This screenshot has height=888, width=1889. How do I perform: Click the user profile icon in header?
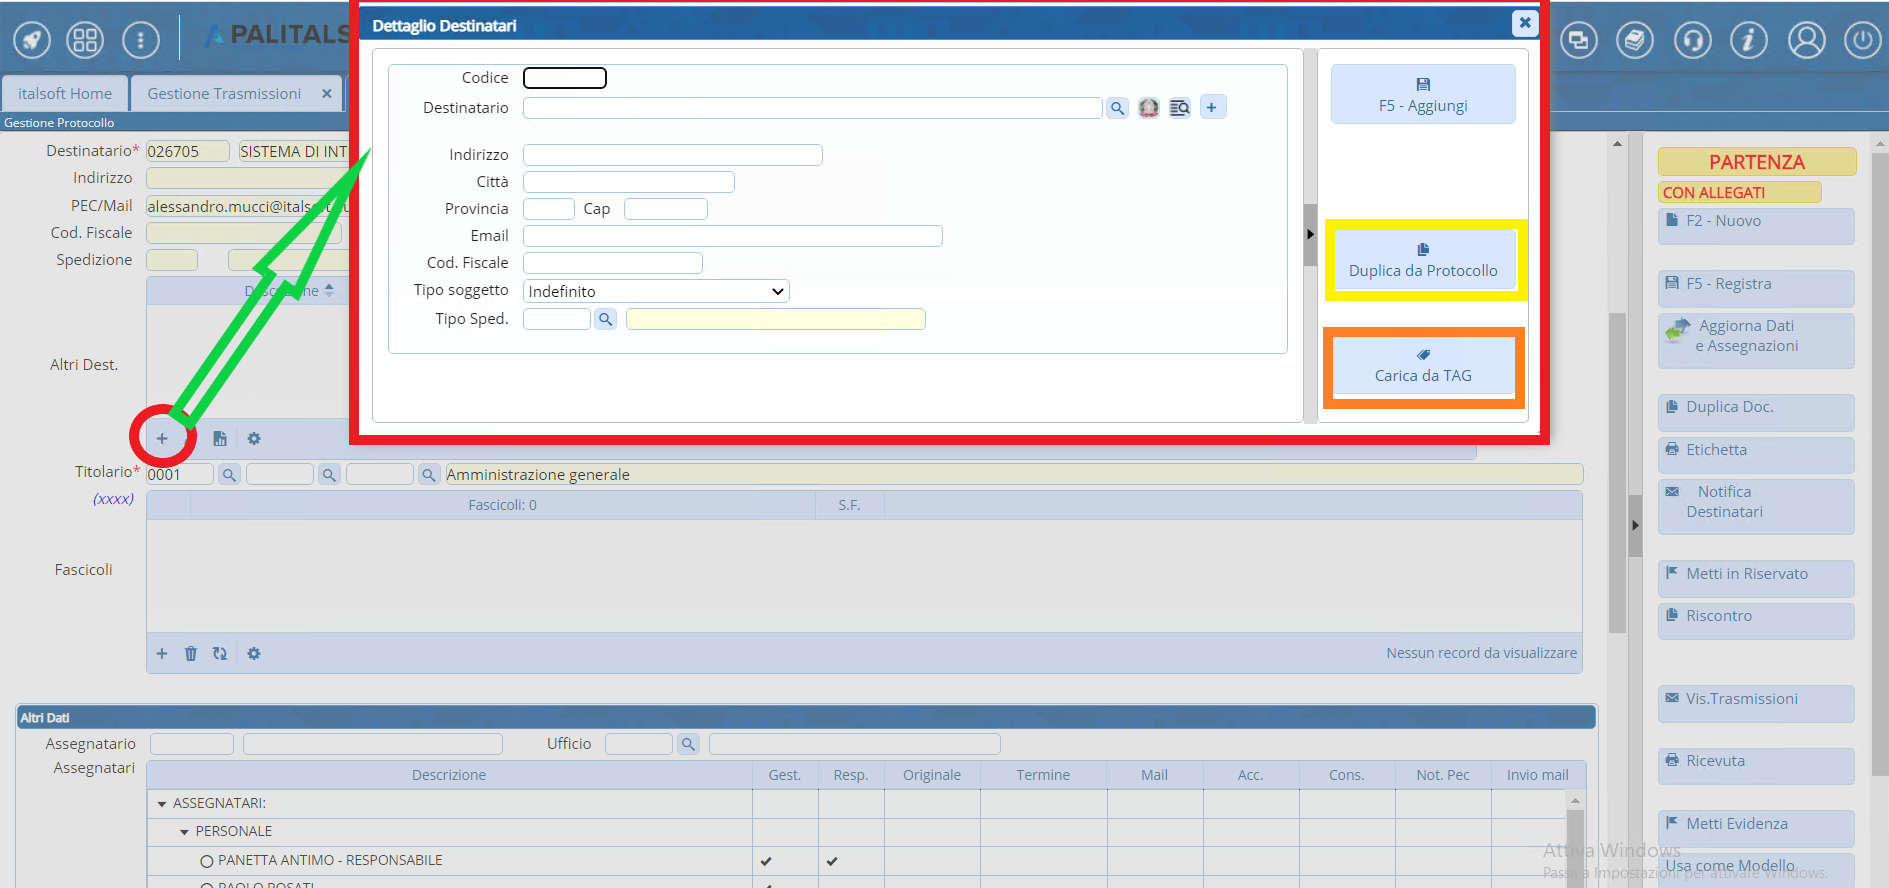(x=1806, y=40)
